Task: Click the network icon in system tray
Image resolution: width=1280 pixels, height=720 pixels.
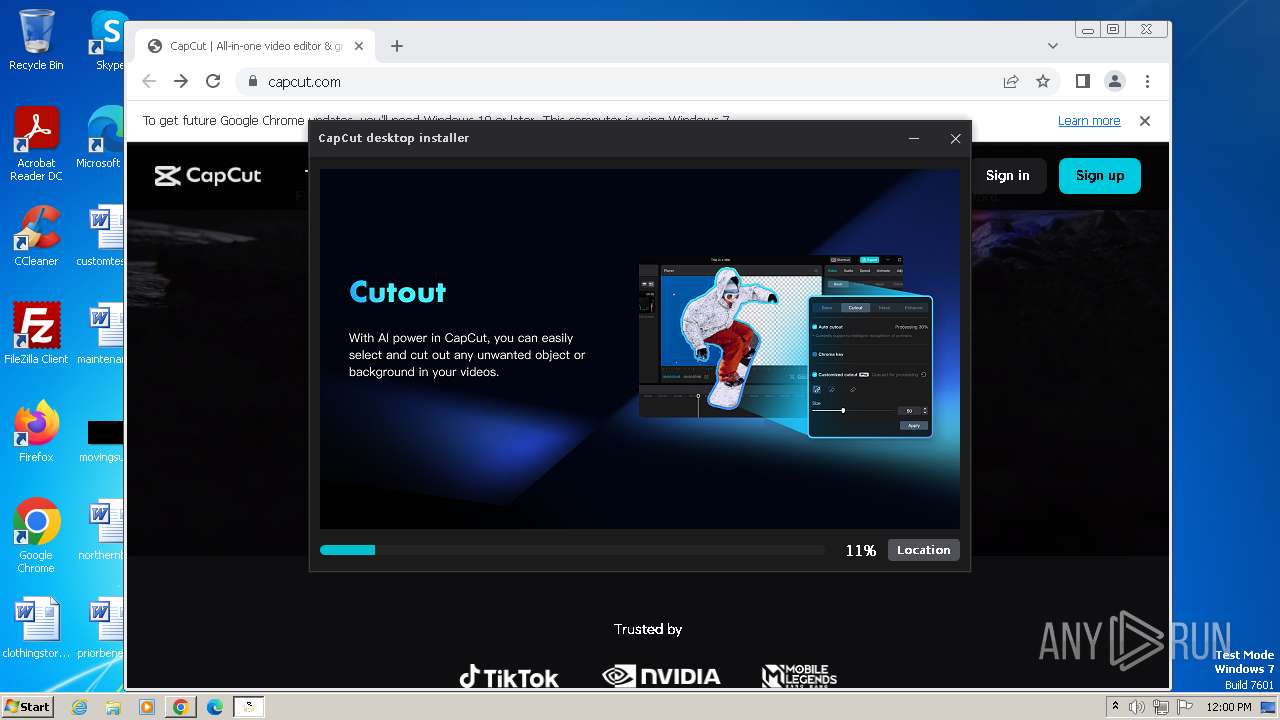Action: coord(1161,707)
